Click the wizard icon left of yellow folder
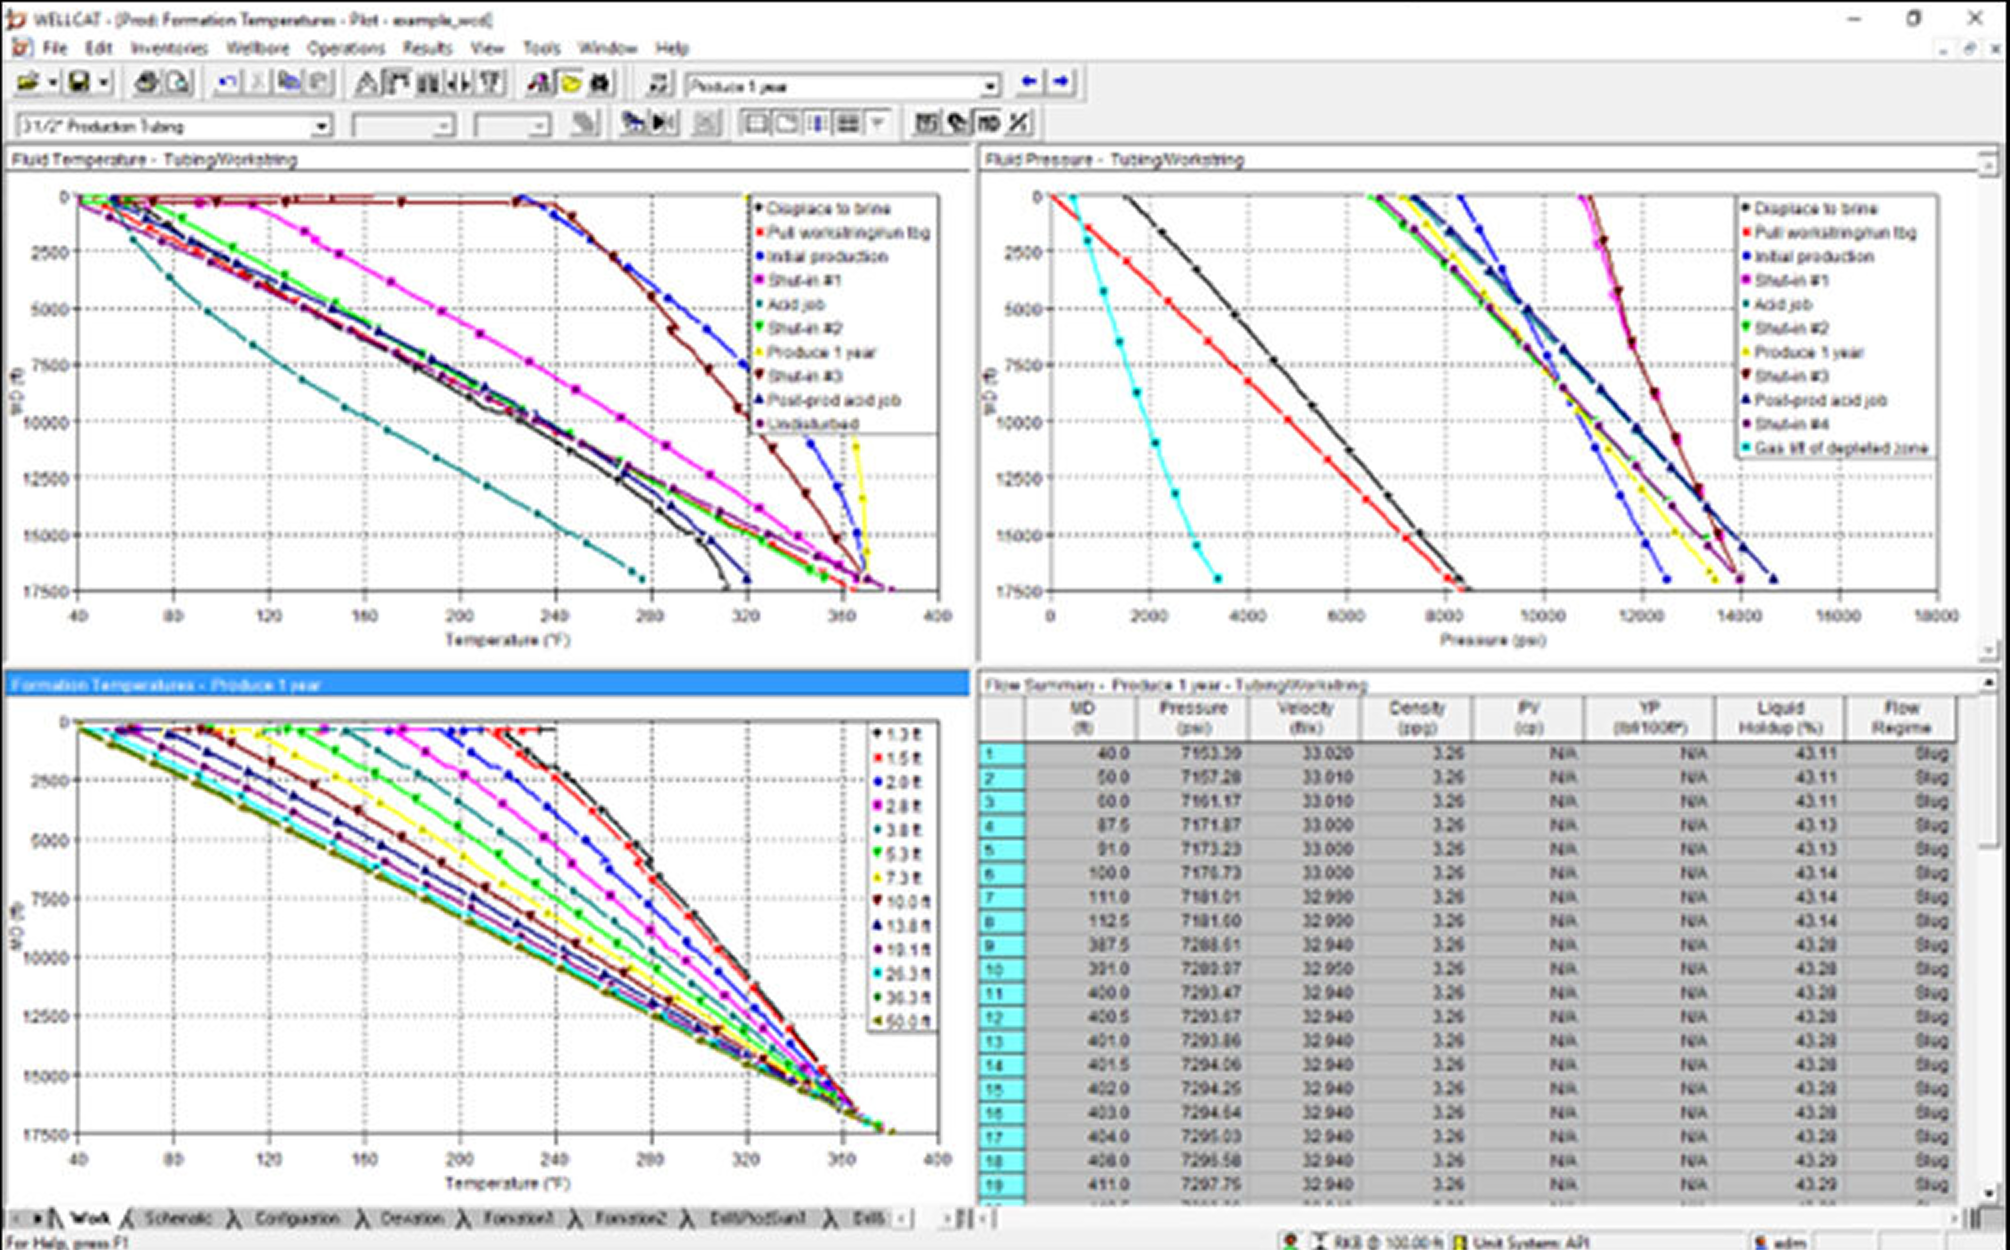Screen dimensions: 2010x1250 tap(539, 83)
